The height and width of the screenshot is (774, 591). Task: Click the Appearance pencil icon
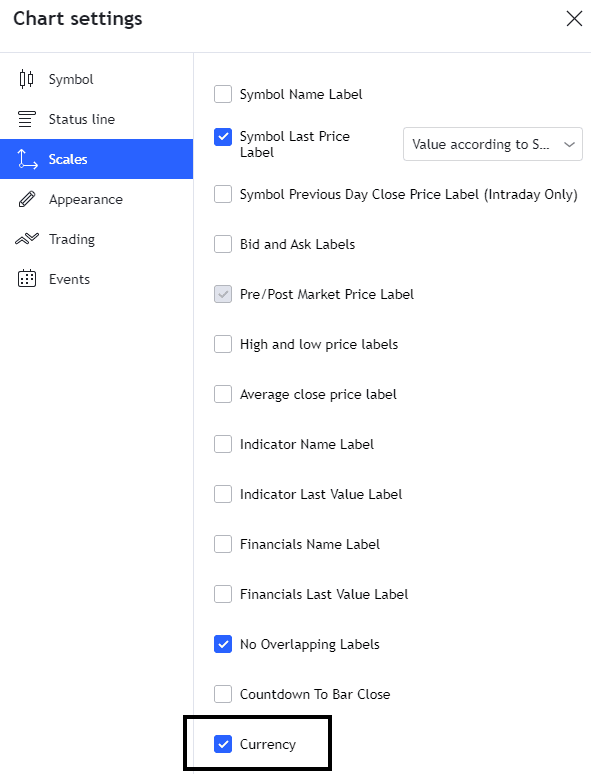[x=27, y=199]
